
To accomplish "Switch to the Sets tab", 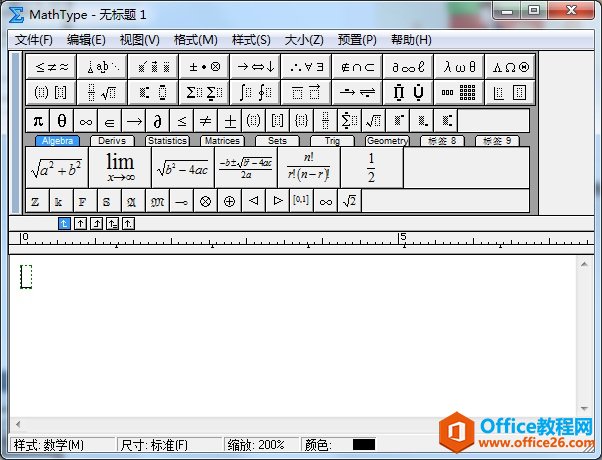I will pos(277,141).
